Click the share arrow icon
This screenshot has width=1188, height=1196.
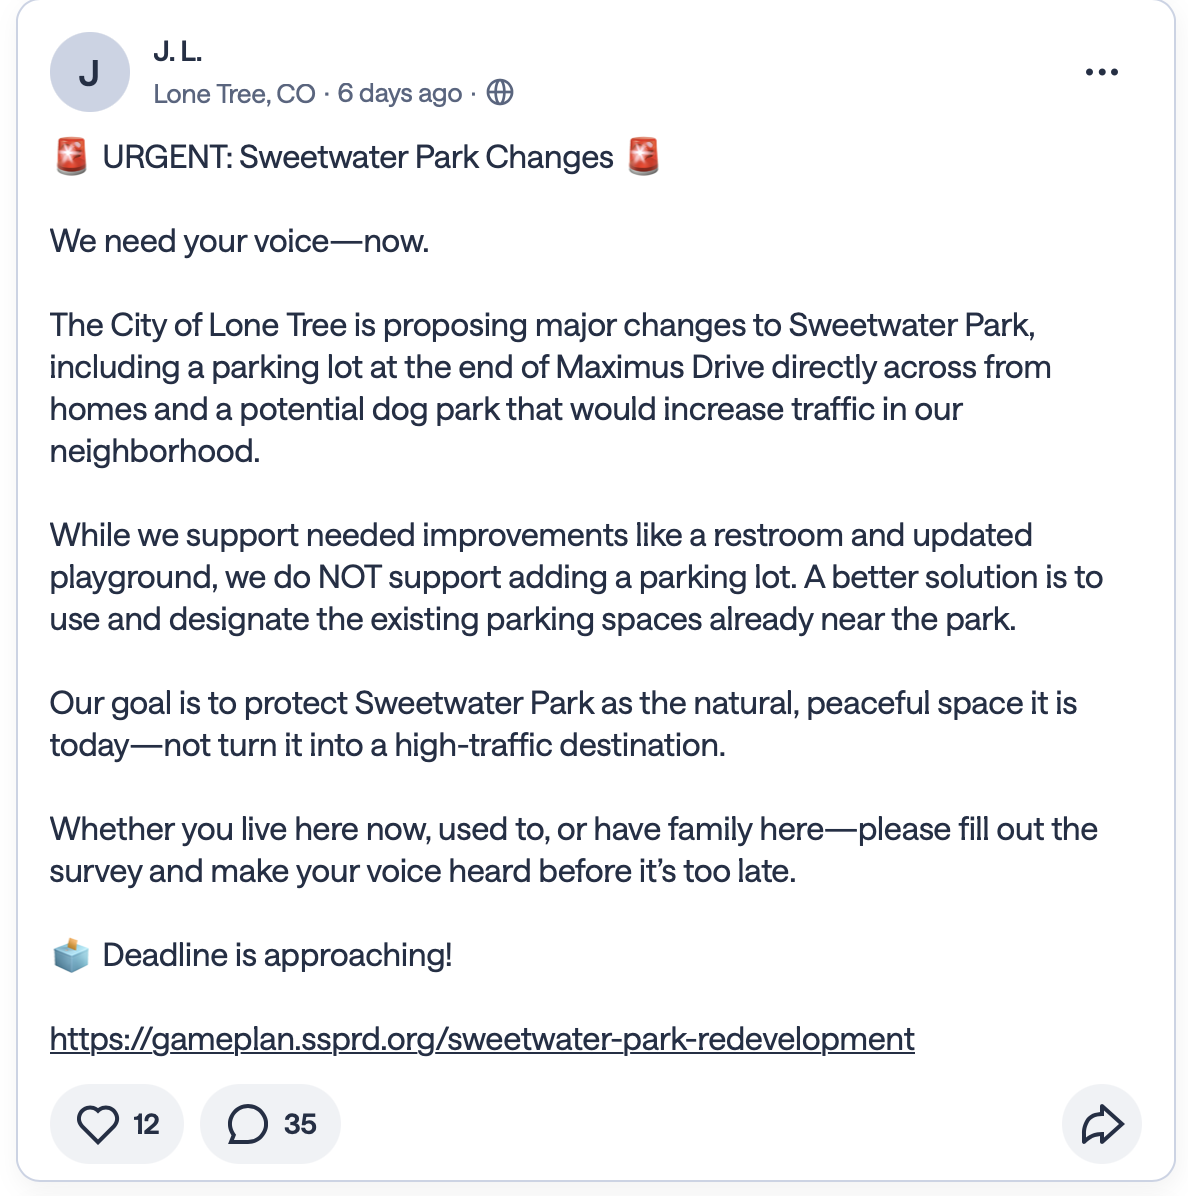1101,1123
